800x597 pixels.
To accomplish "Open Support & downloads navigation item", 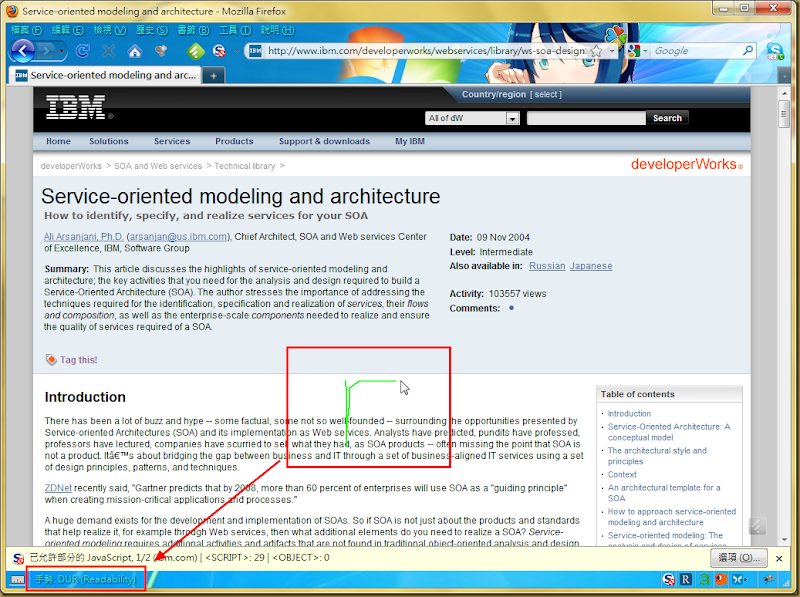I will click(x=324, y=141).
